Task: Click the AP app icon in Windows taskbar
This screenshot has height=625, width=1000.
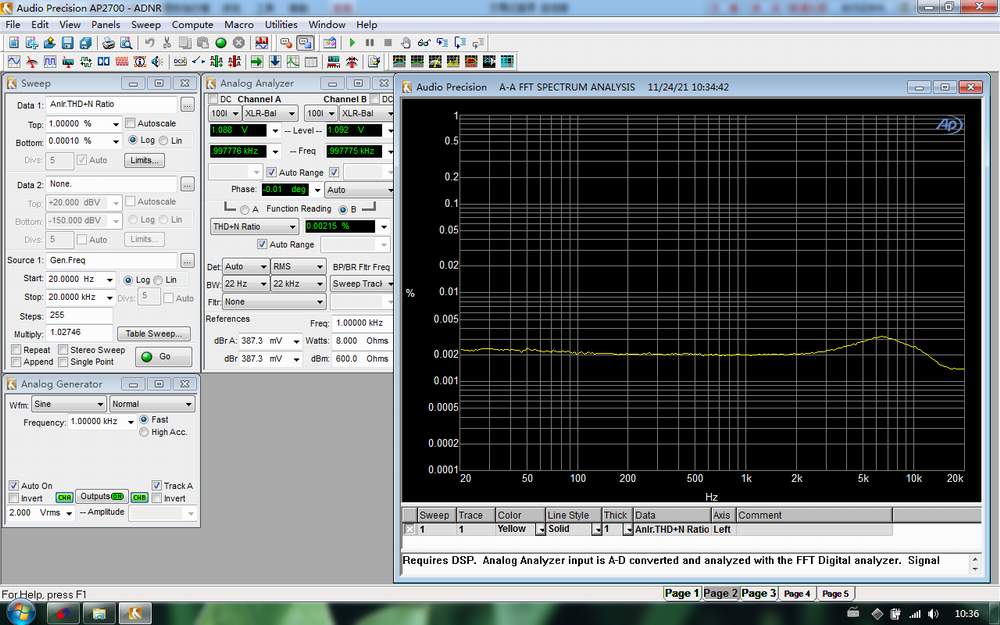Action: pos(135,614)
